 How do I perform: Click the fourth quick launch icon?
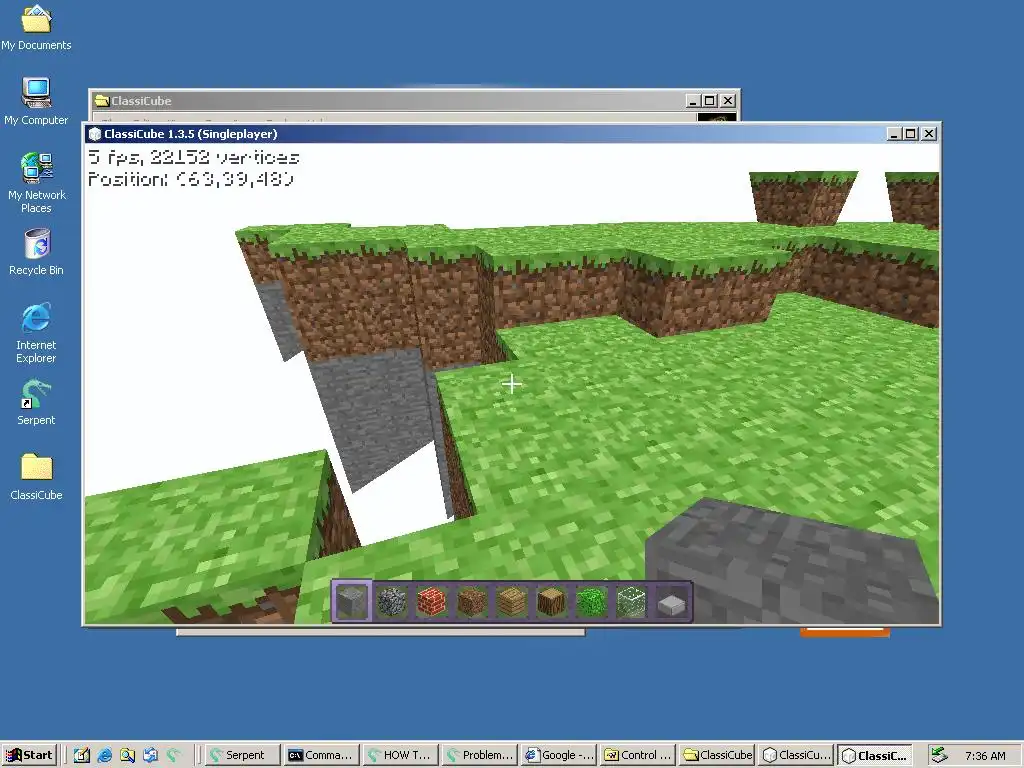coord(150,755)
